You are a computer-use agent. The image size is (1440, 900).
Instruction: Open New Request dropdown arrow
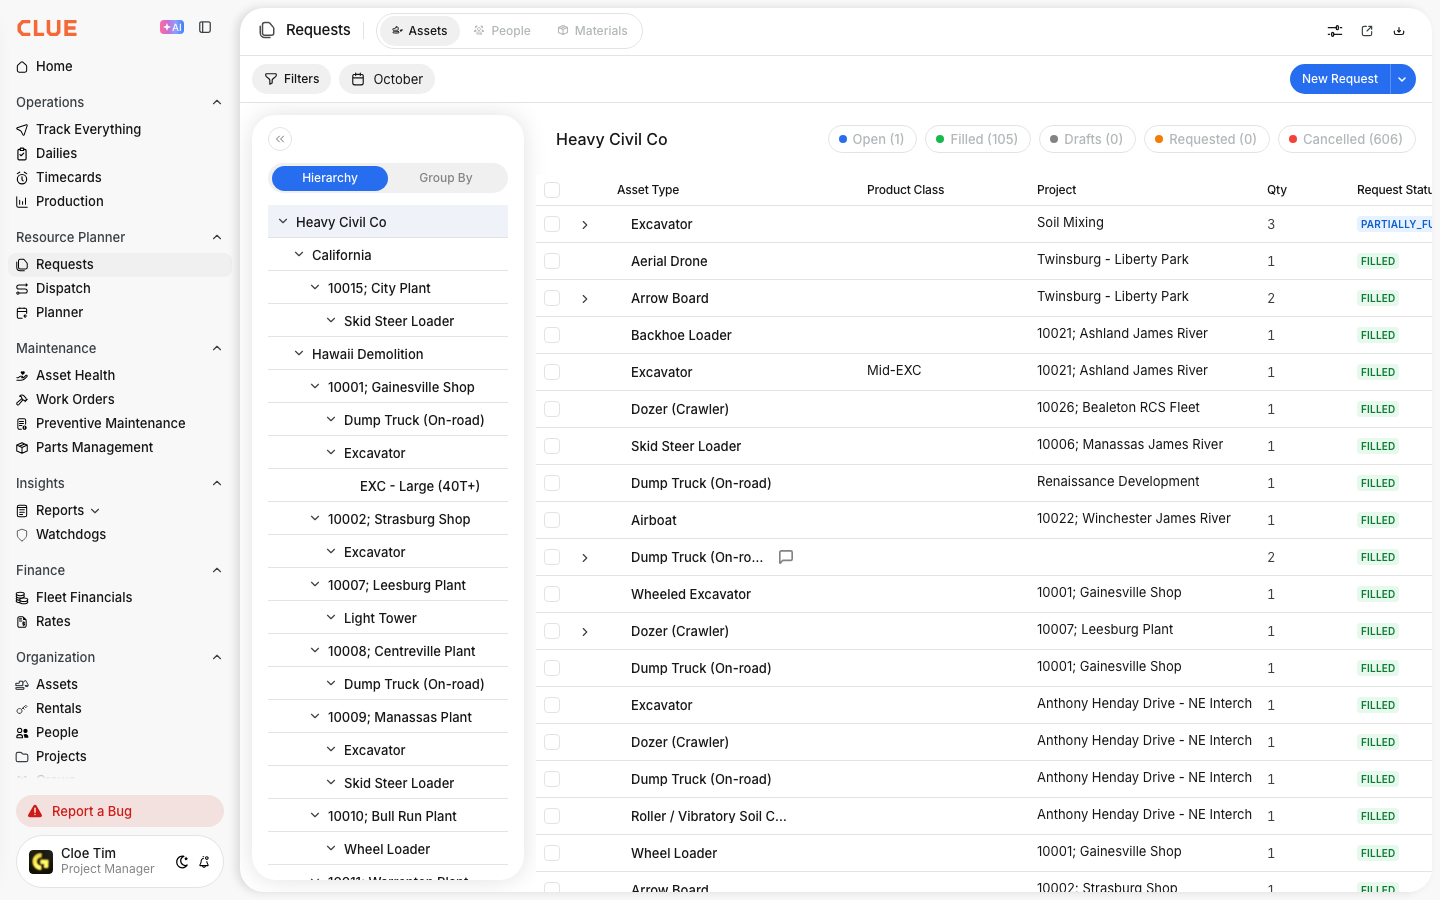1403,79
